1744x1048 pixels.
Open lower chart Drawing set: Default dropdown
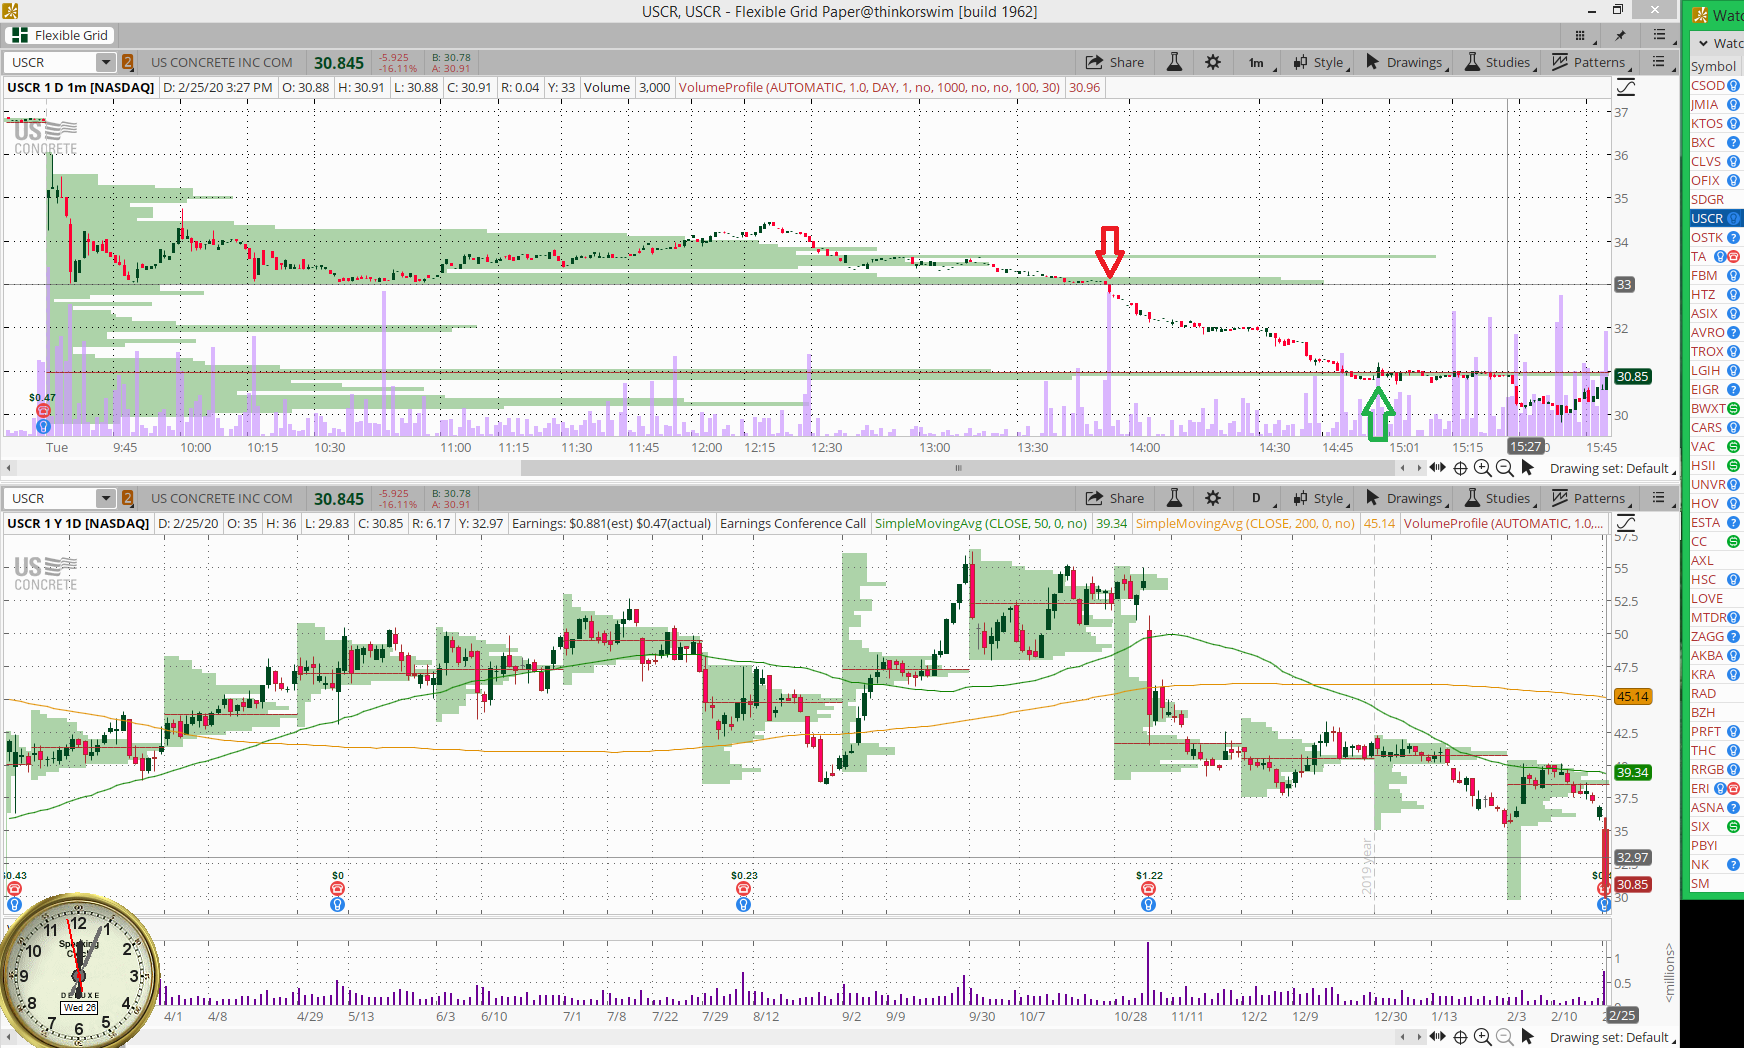1612,1037
